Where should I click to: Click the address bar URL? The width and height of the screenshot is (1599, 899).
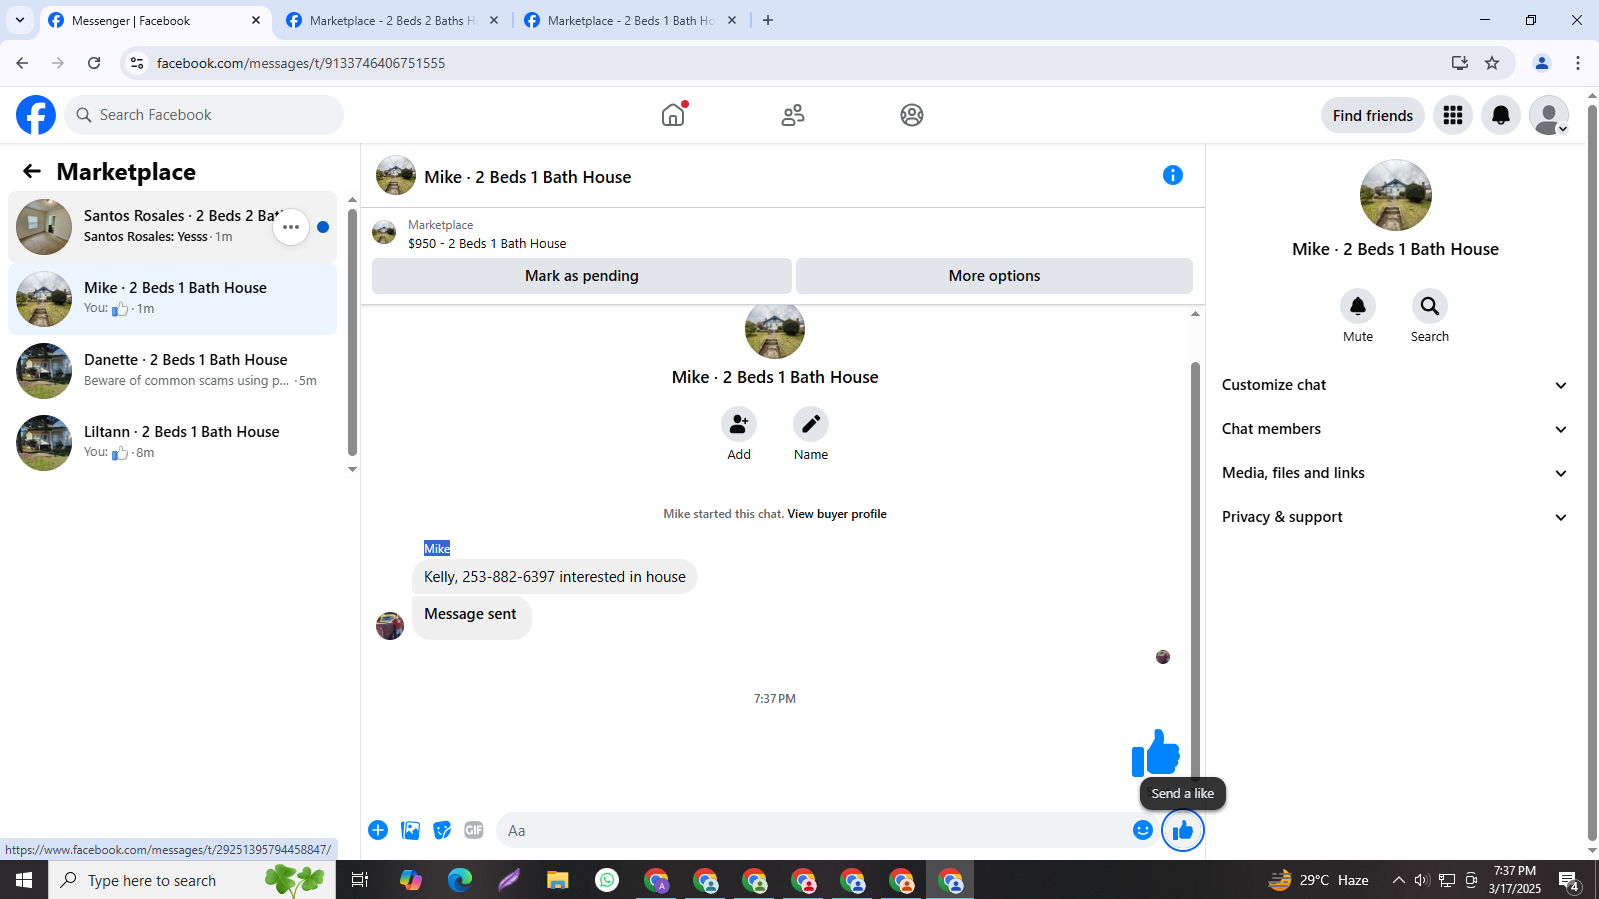click(300, 63)
